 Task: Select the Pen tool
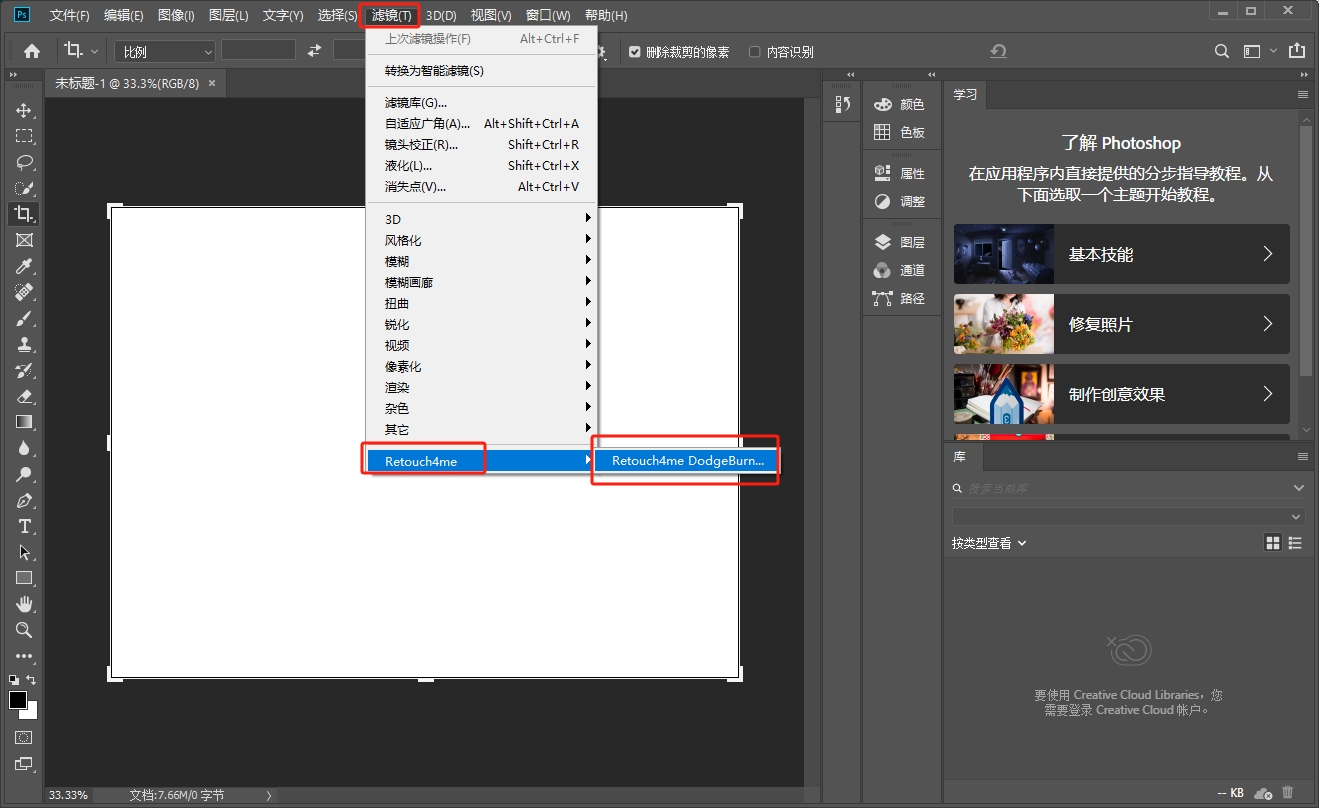(24, 500)
